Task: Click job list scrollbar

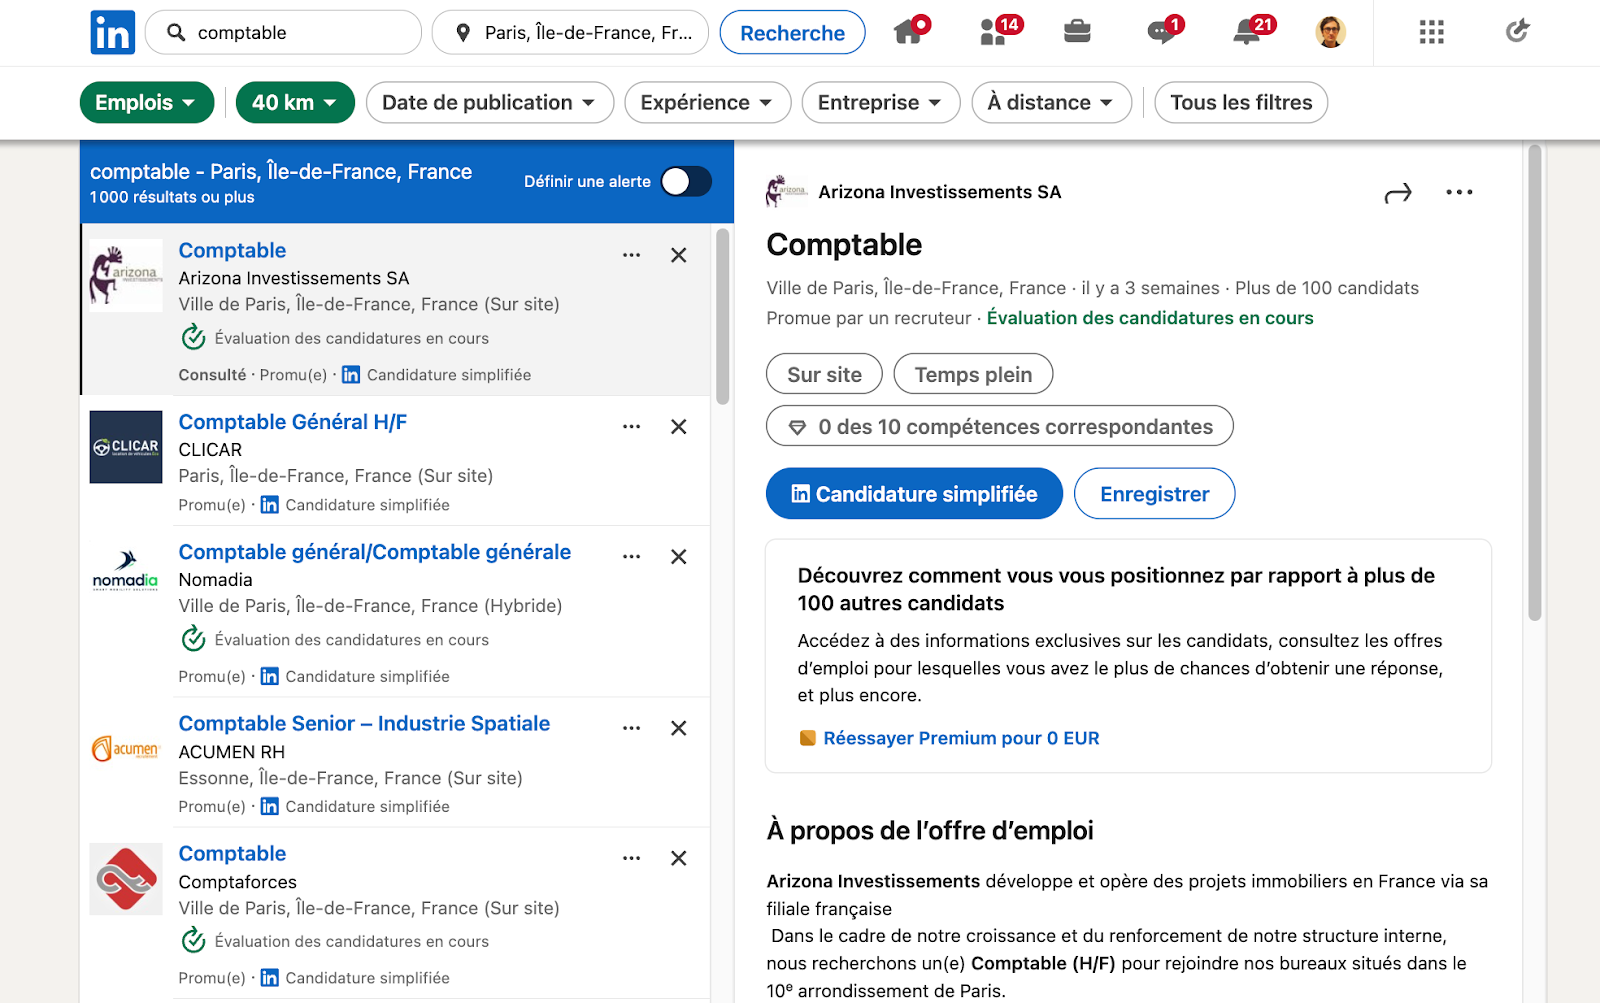Action: pyautogui.click(x=722, y=316)
